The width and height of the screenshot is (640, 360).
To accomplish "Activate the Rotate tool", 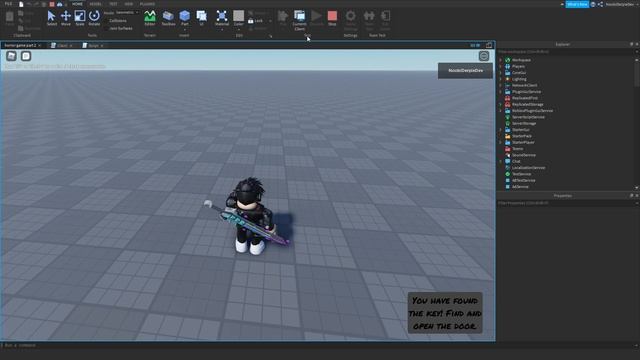I will (x=94, y=18).
